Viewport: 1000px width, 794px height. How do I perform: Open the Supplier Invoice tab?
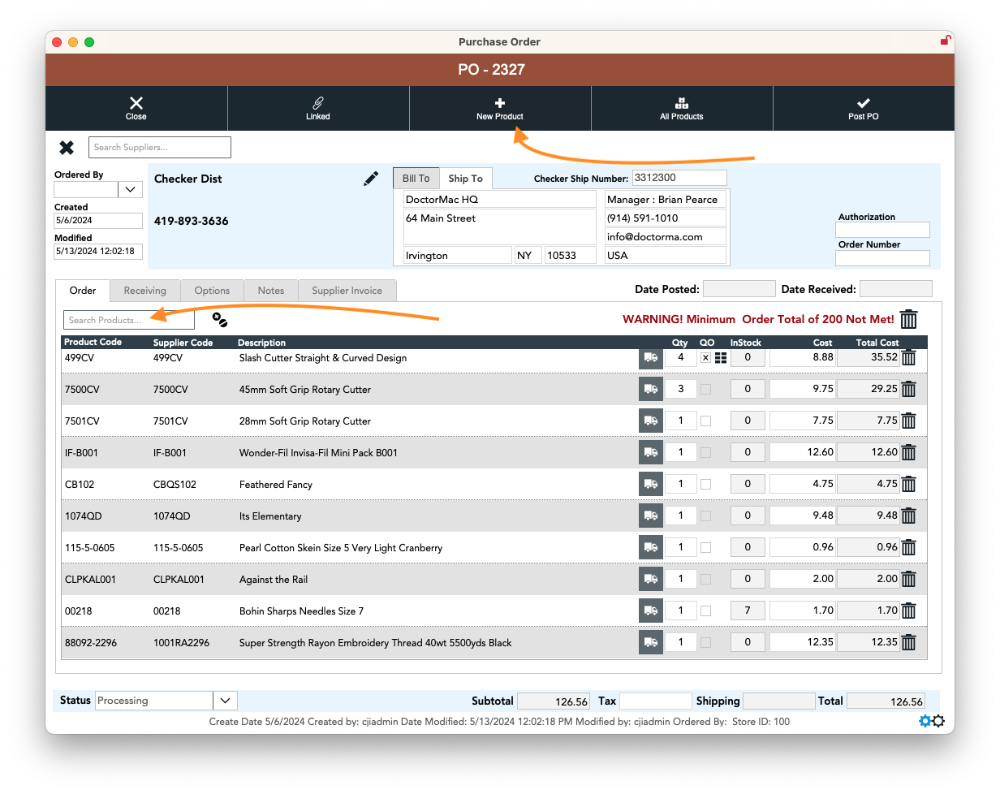point(346,291)
